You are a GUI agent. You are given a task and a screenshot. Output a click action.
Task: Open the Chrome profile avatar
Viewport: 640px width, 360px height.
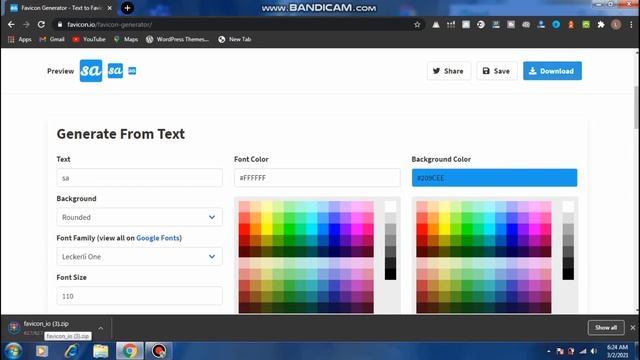pos(616,24)
